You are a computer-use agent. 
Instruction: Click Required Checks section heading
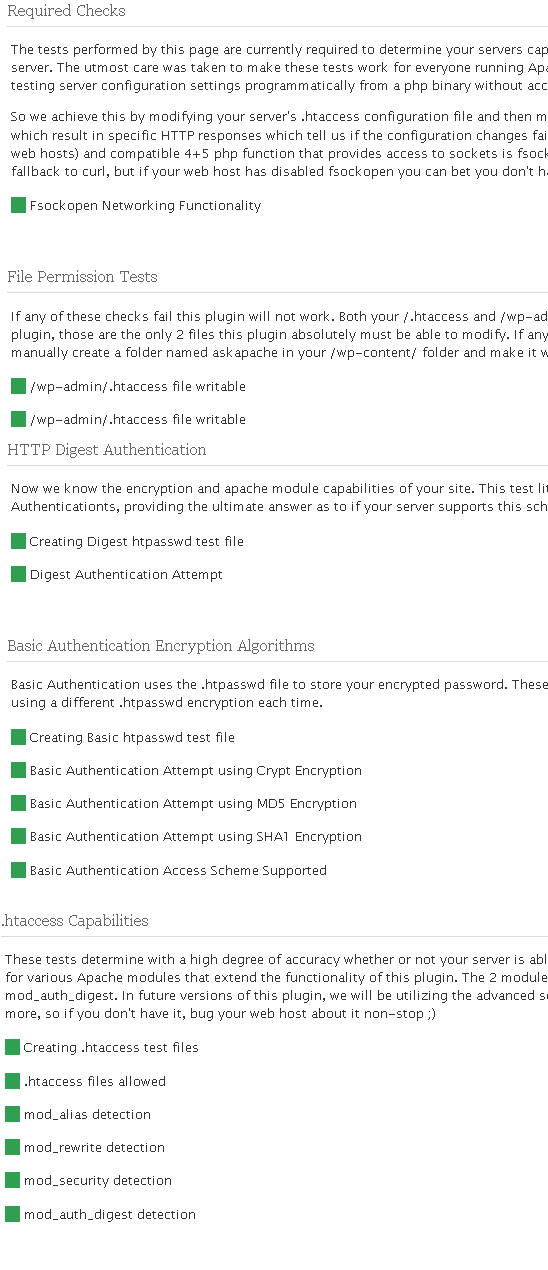66,12
